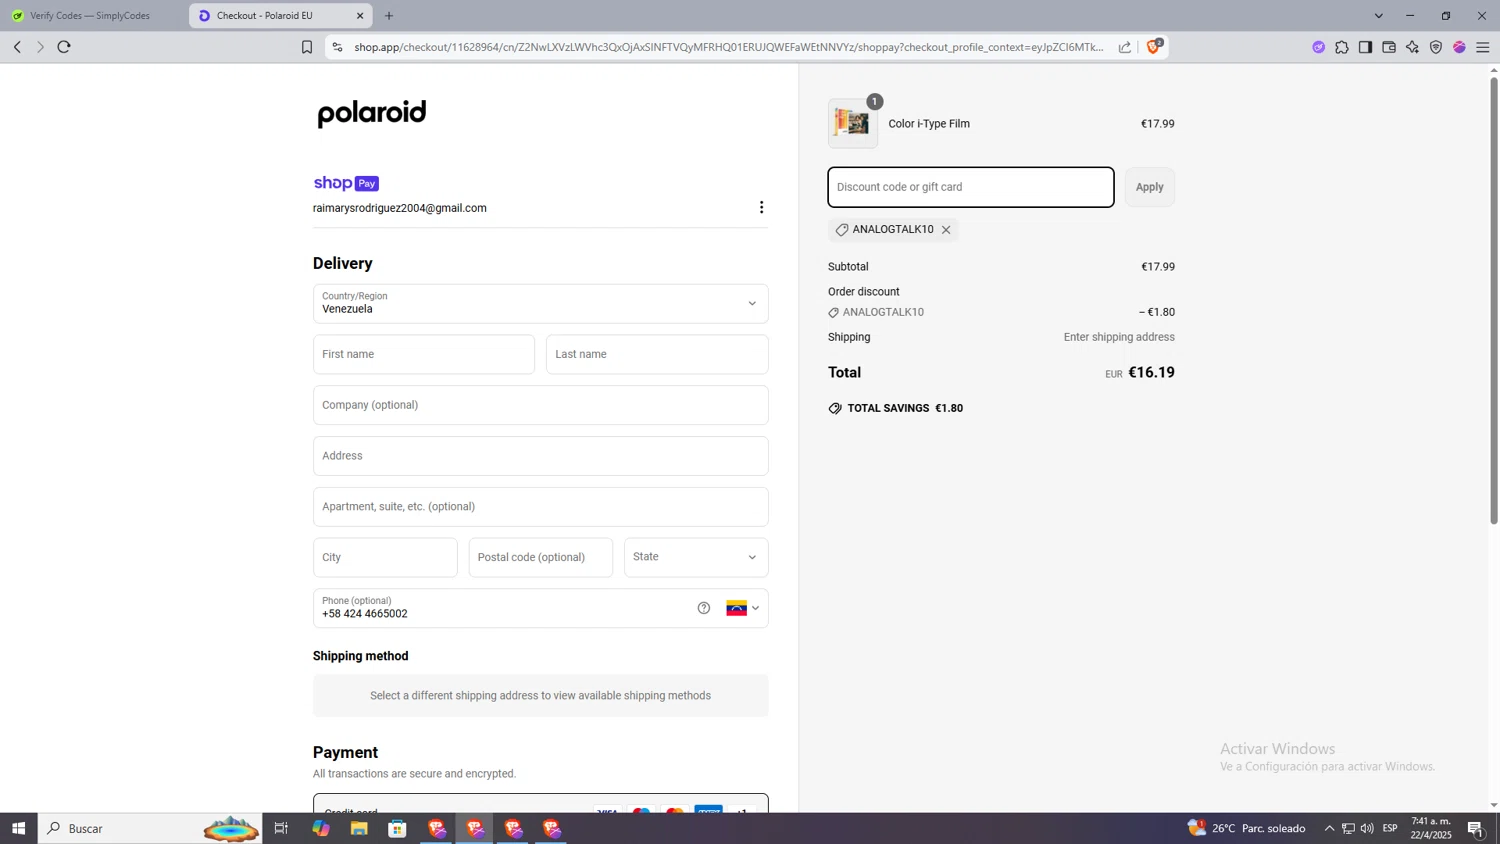The width and height of the screenshot is (1500, 844).
Task: Open Brave Wallet
Action: coord(1389,47)
